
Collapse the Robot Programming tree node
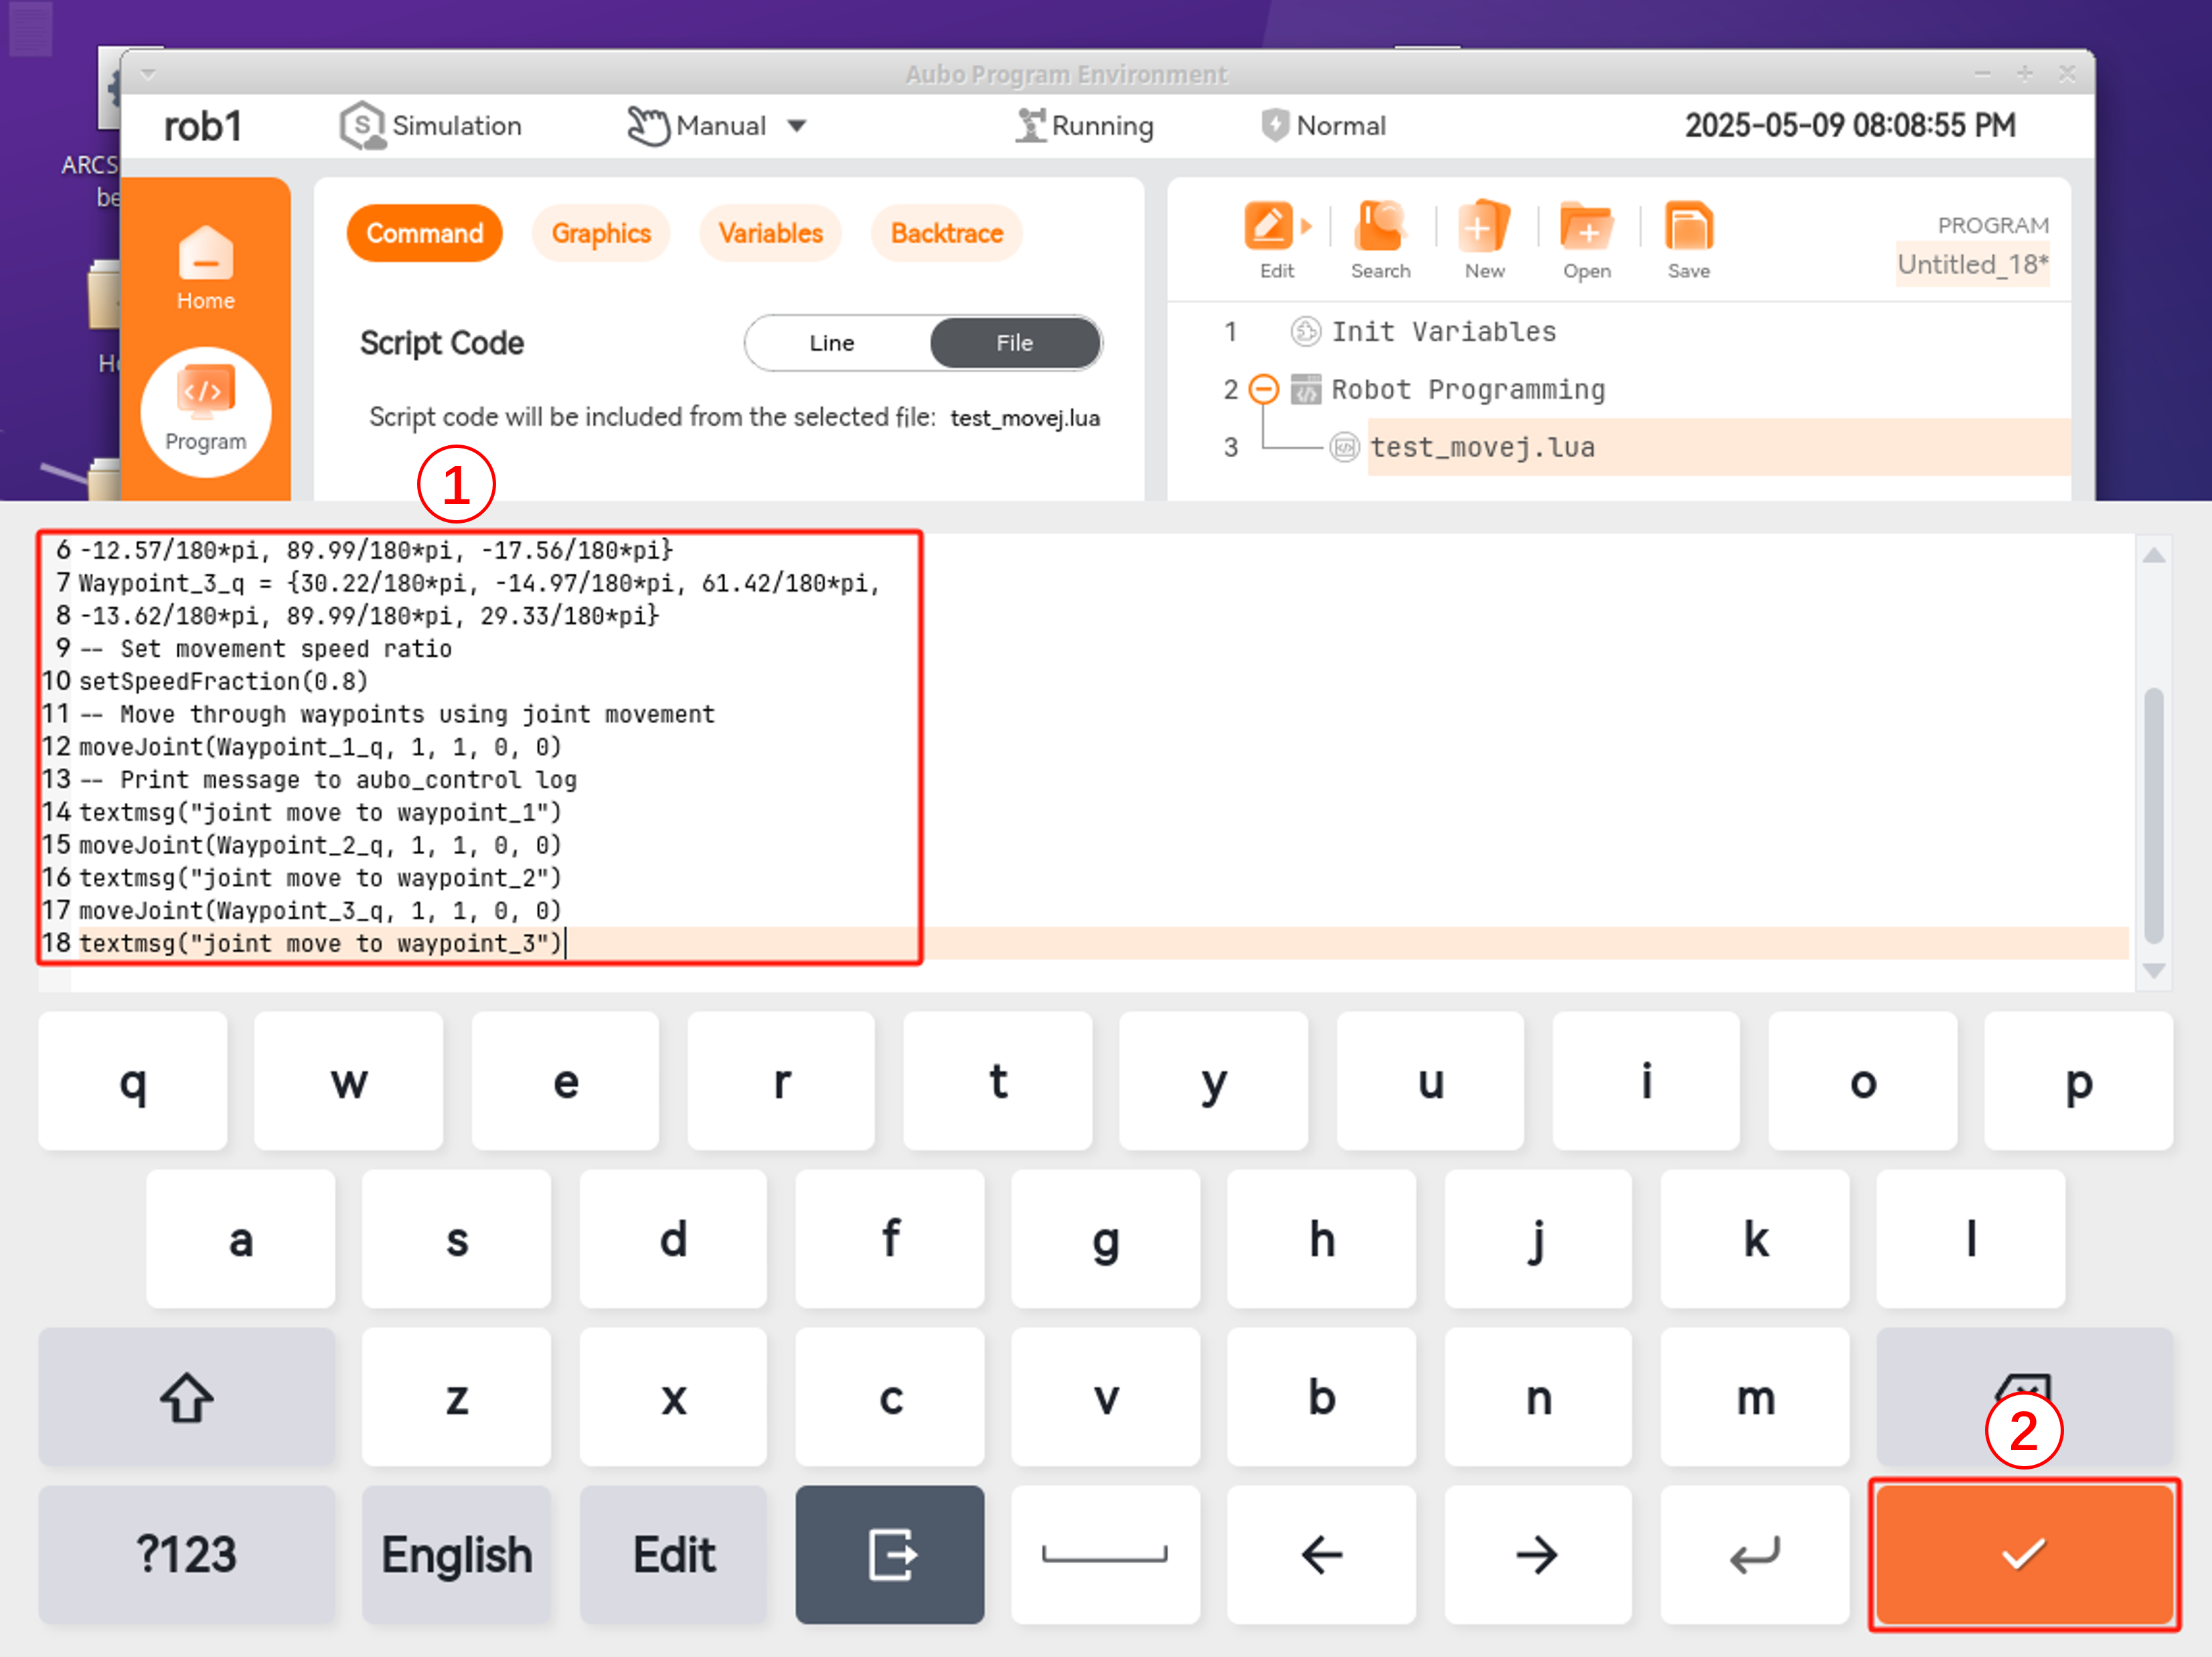point(1264,389)
